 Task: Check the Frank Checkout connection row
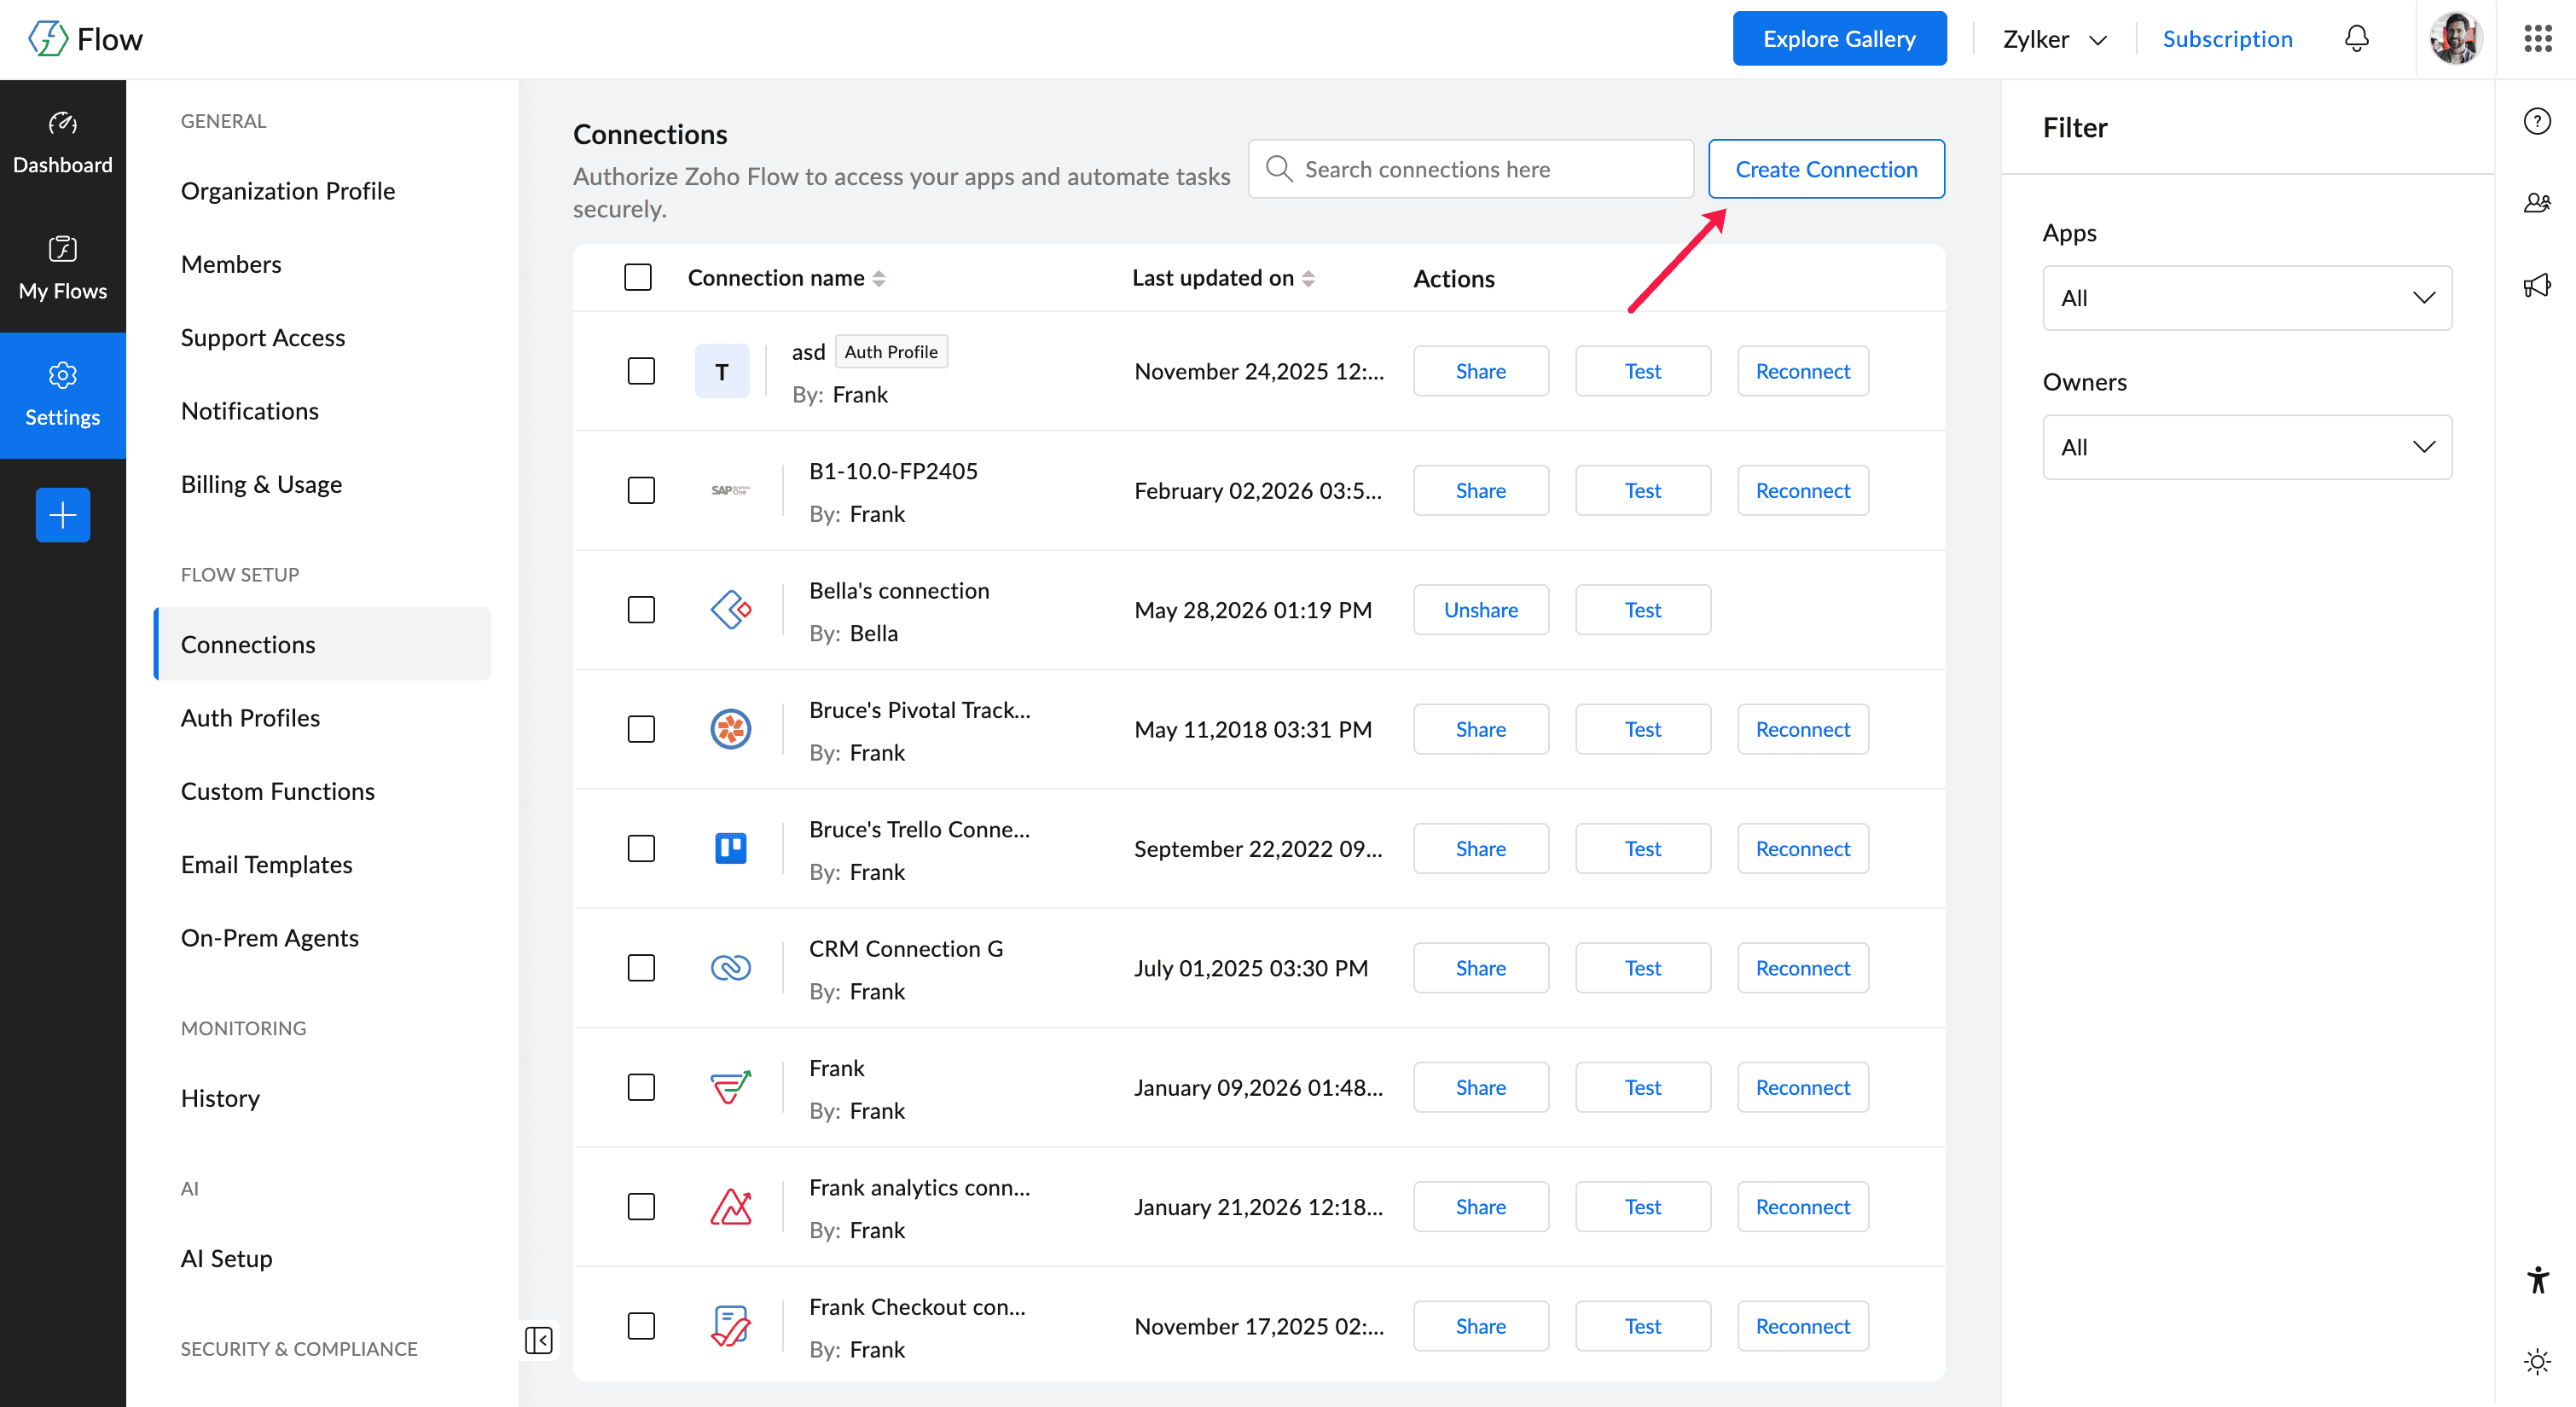click(x=641, y=1326)
